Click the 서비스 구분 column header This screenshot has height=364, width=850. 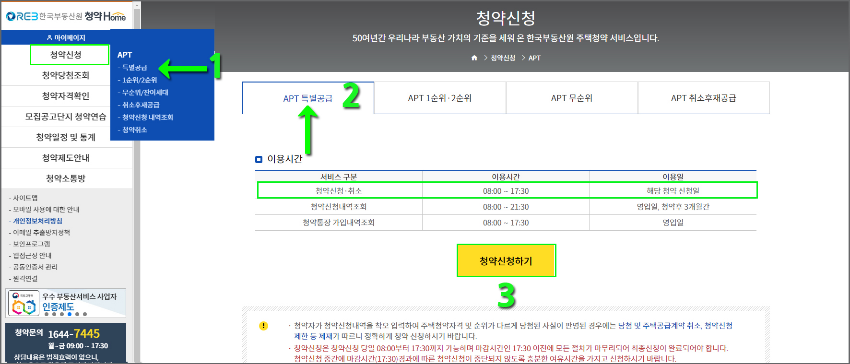click(339, 176)
